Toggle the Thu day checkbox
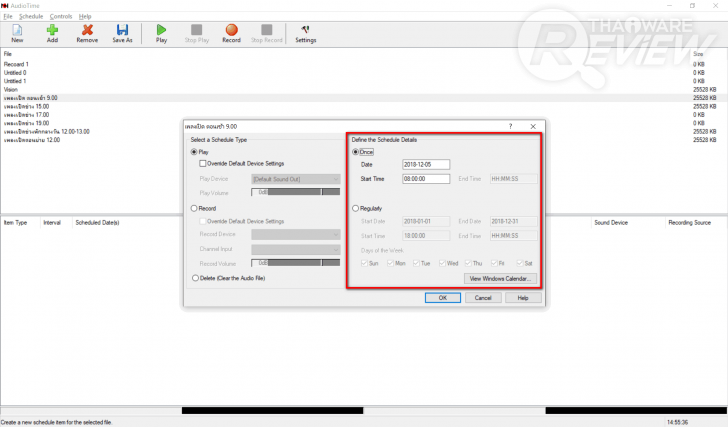 click(x=468, y=263)
